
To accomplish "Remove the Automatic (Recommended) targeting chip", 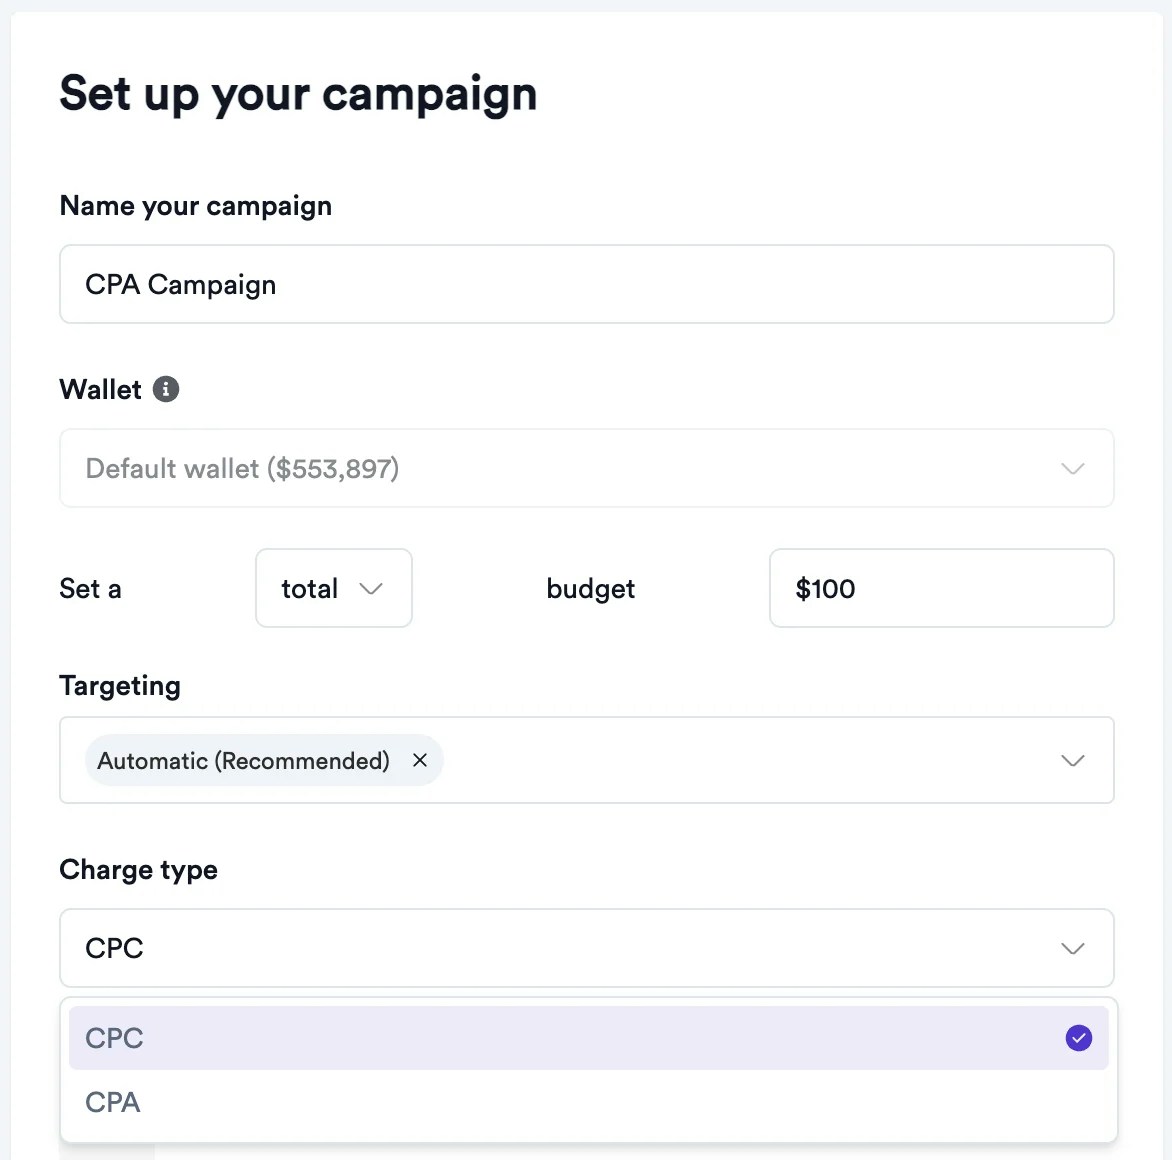I will 420,760.
